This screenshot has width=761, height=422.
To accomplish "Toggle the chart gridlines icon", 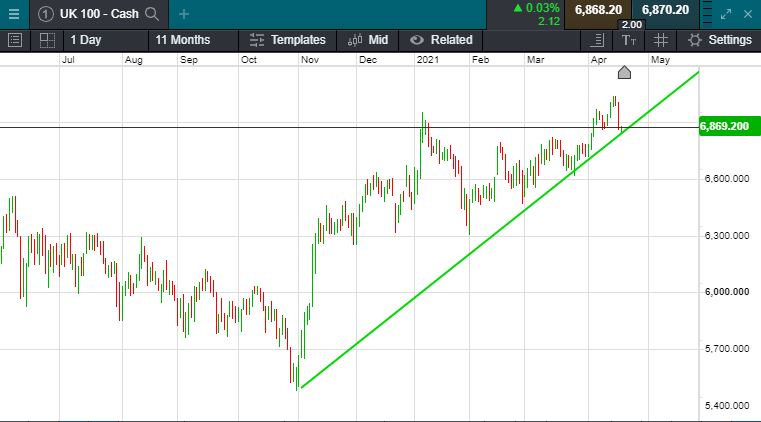I will pos(660,40).
